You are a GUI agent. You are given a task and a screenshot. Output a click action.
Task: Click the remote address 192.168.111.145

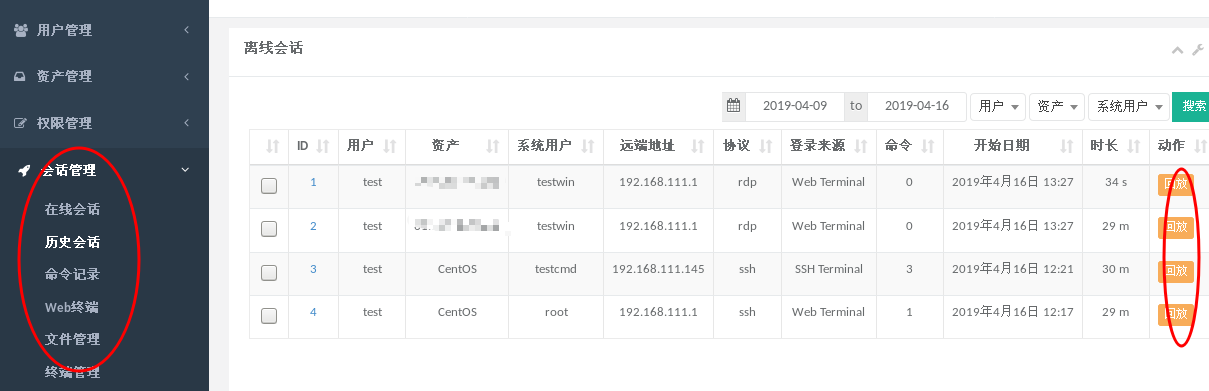tap(658, 269)
